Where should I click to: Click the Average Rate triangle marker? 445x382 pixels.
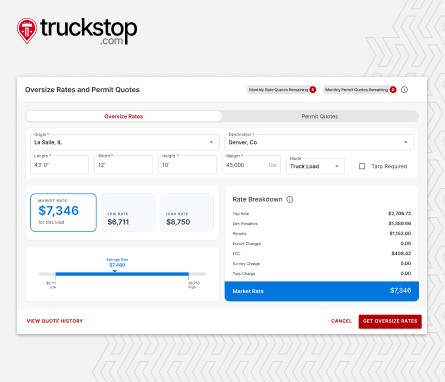(x=115, y=271)
